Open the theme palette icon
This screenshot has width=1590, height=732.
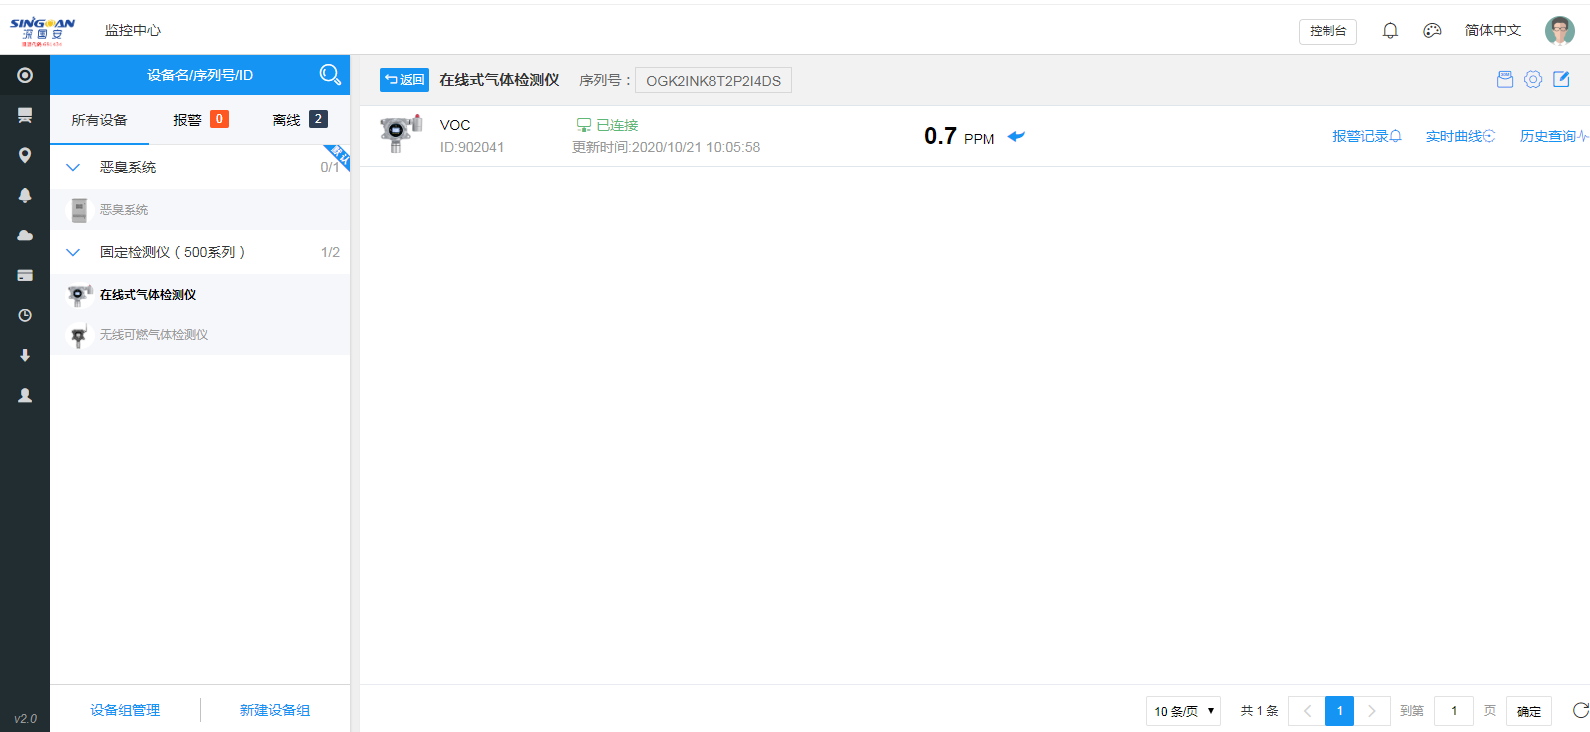(1432, 31)
